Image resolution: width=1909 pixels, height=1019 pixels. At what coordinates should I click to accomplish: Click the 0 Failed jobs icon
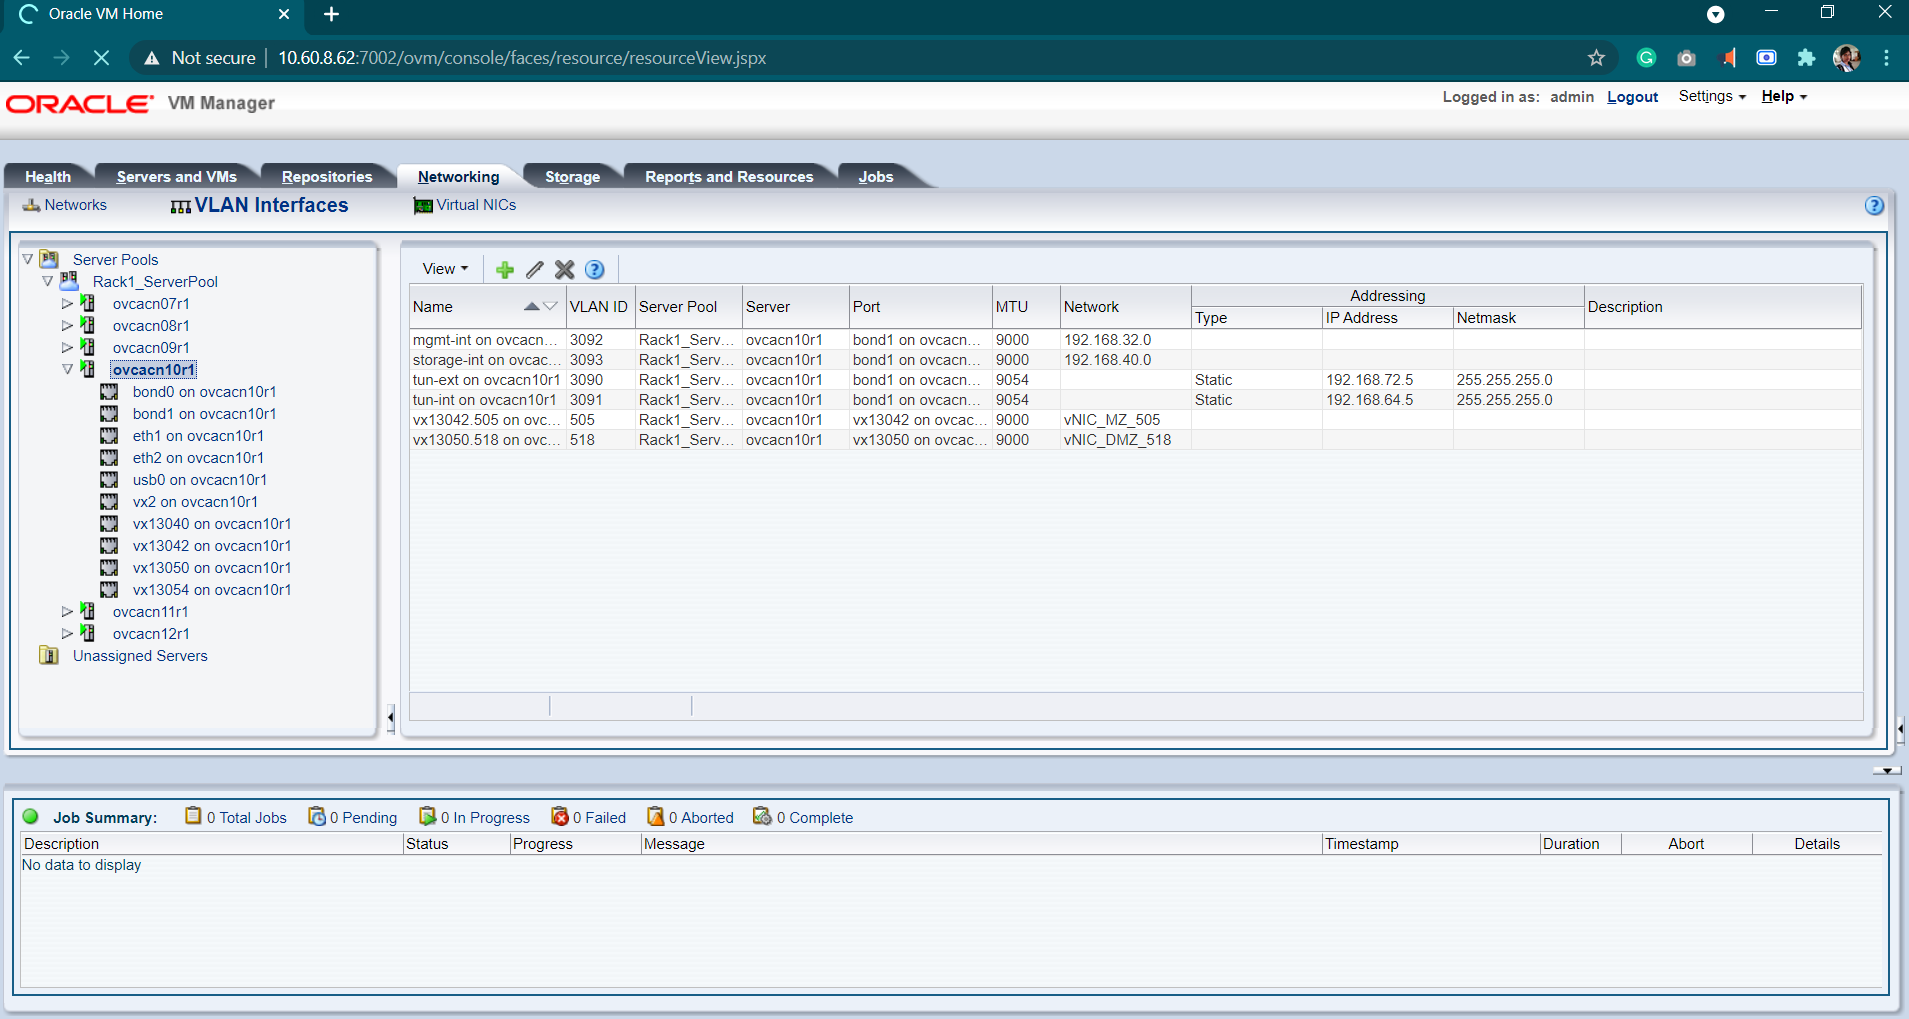pos(560,817)
